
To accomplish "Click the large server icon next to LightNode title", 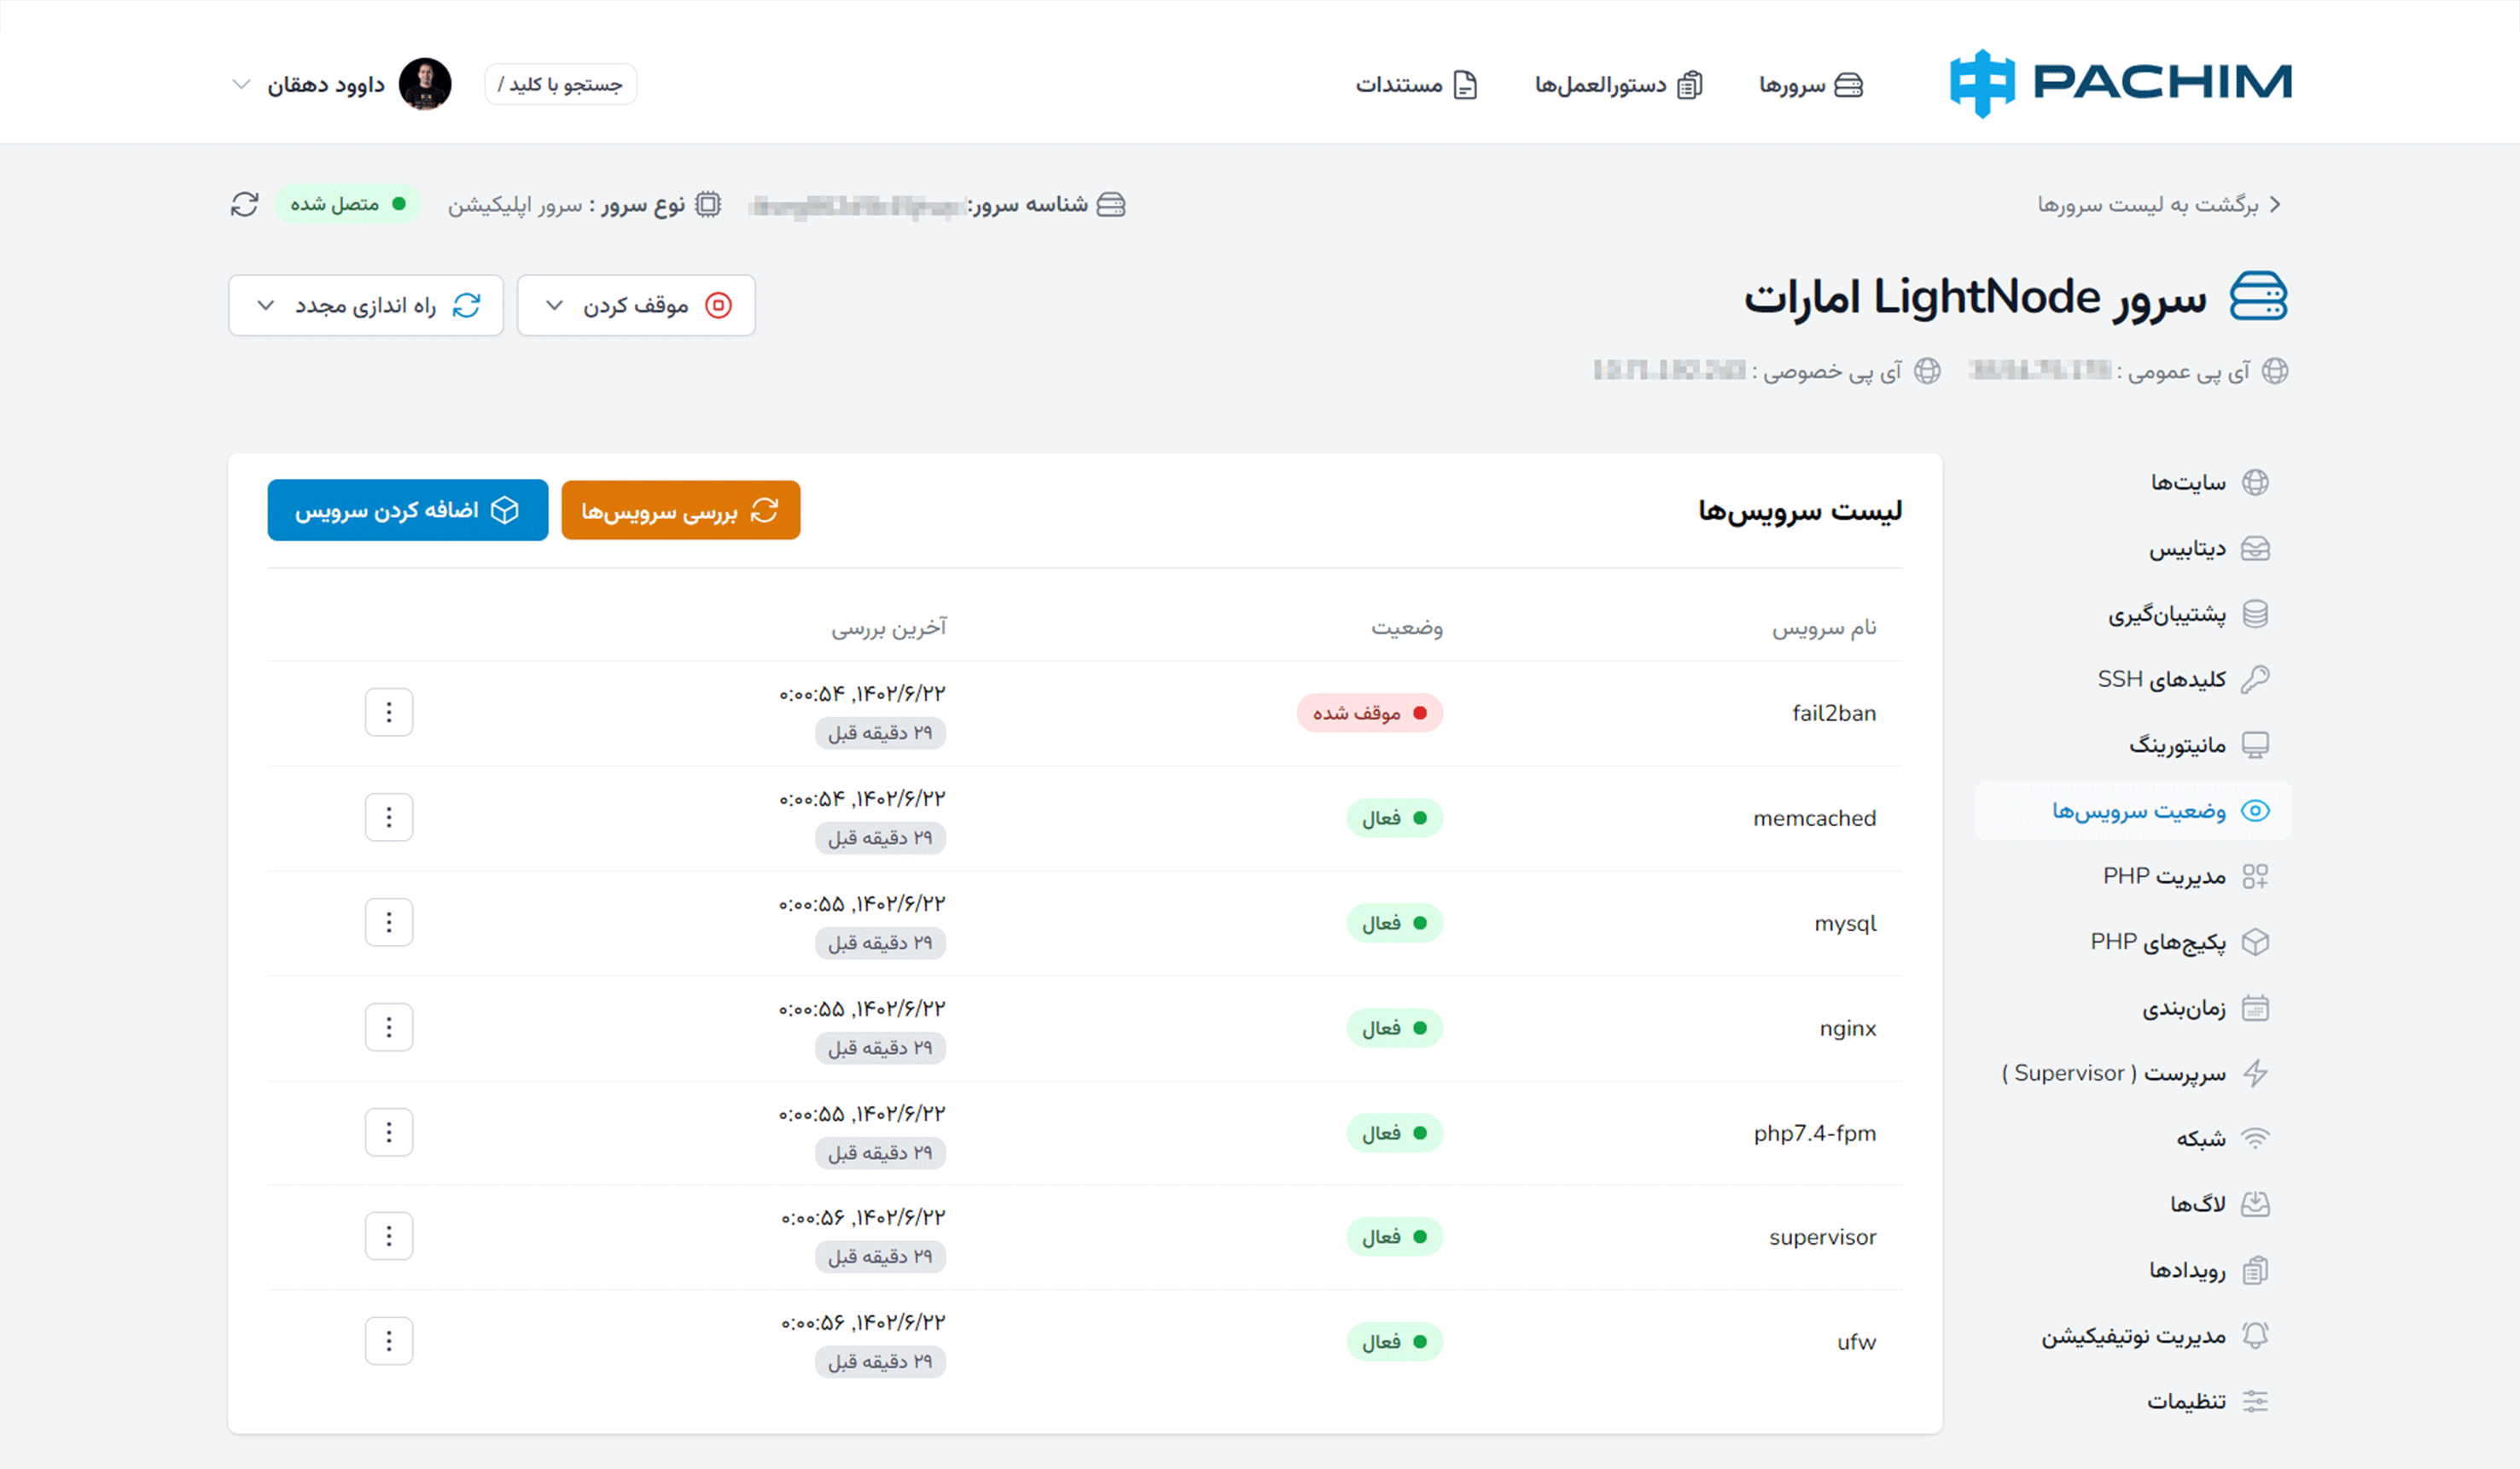I will [2258, 297].
